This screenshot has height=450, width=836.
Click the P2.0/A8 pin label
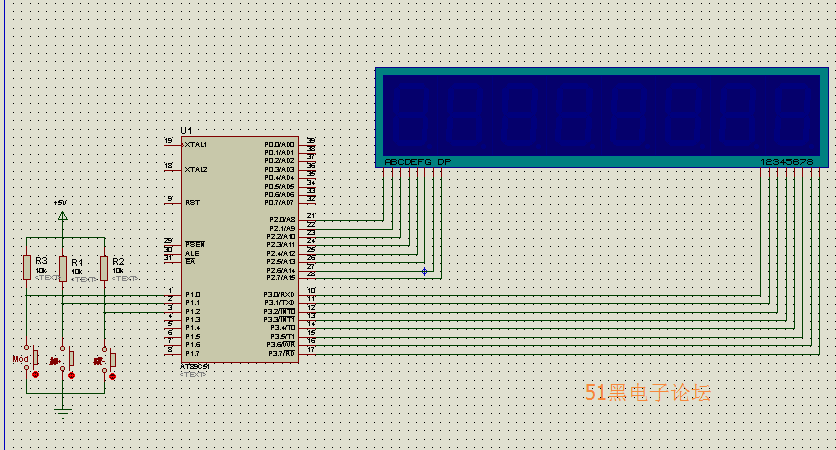point(282,220)
